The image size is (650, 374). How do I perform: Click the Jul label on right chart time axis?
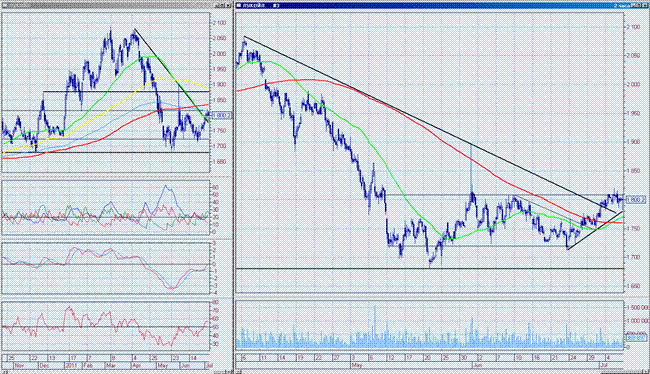pos(604,365)
